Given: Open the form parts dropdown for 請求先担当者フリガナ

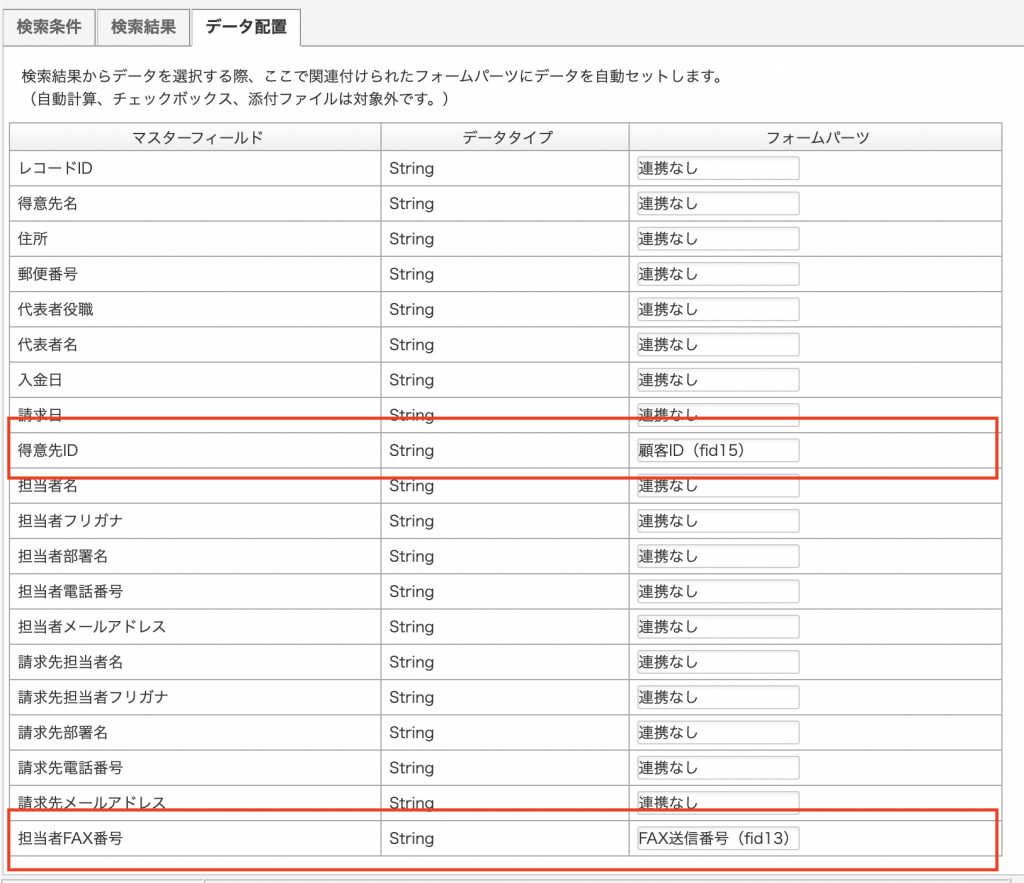Looking at the screenshot, I should [718, 698].
